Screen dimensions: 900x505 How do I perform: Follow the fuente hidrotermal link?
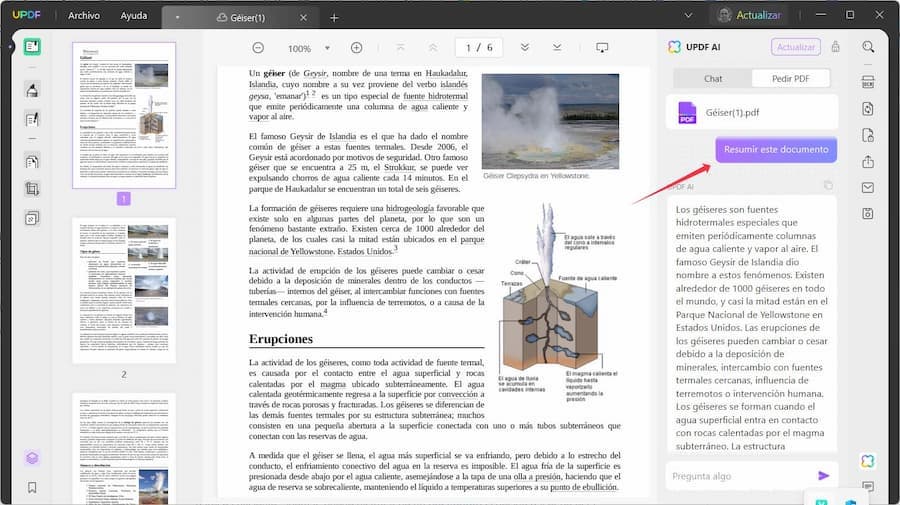point(435,96)
